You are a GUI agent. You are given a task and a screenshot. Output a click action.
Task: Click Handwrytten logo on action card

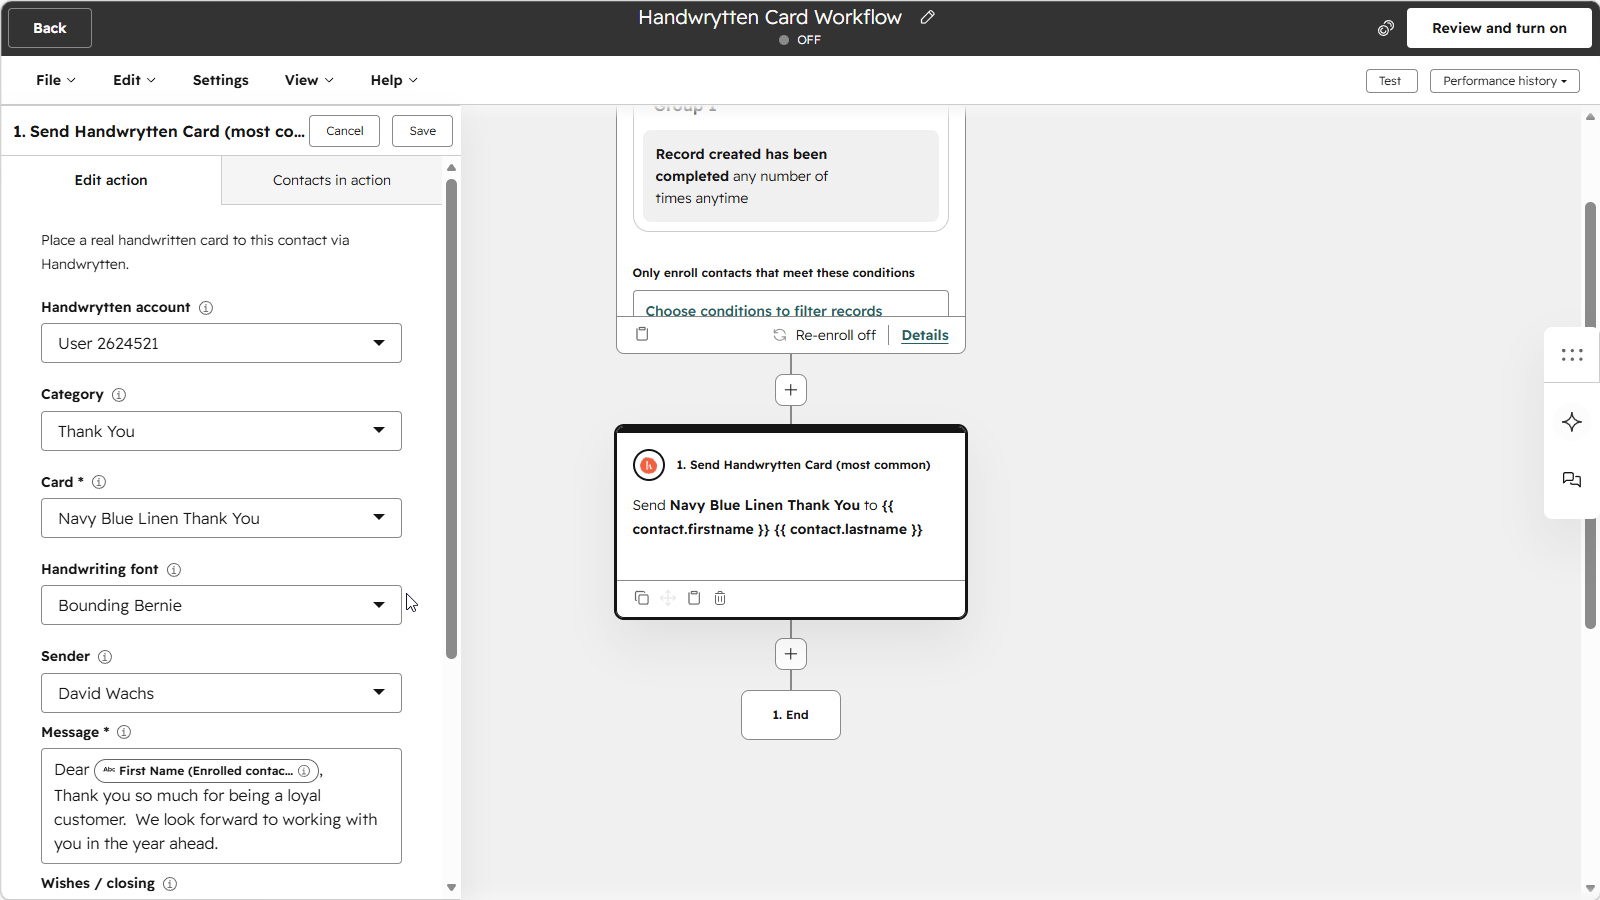(649, 465)
